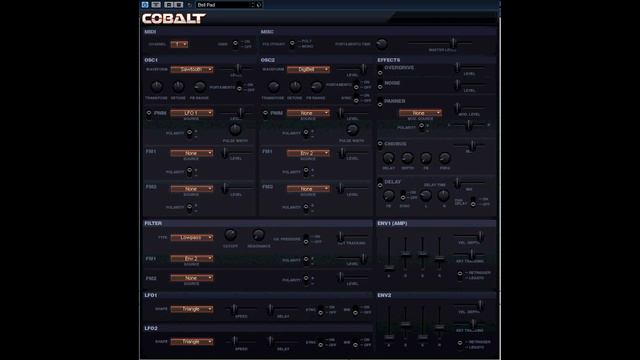Click the Delay Time R knob
This screenshot has height=360, width=640.
(x=443, y=196)
